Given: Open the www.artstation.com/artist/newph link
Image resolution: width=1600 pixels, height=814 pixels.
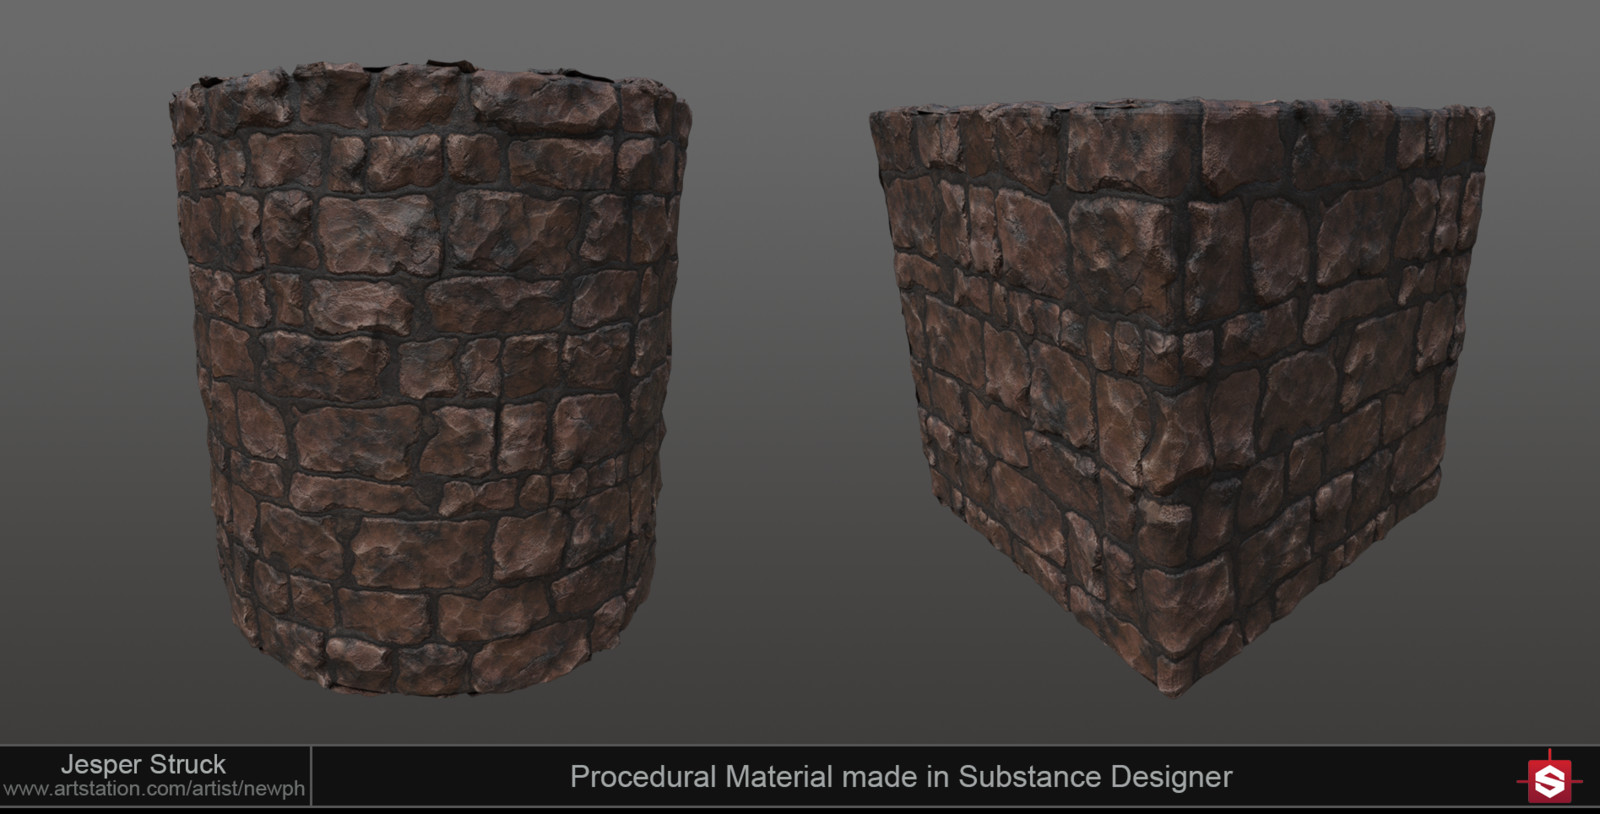Looking at the screenshot, I should coord(154,789).
